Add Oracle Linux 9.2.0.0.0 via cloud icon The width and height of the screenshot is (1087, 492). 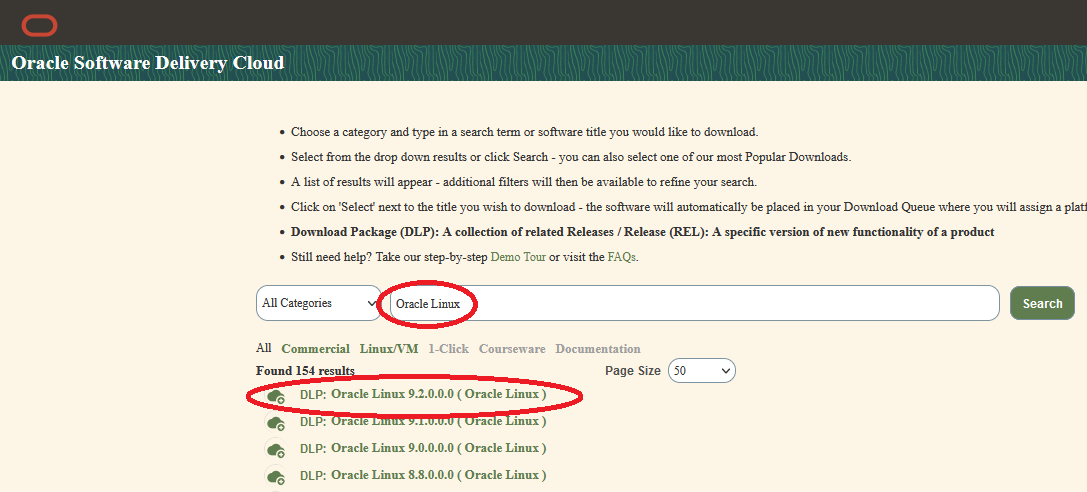(277, 396)
